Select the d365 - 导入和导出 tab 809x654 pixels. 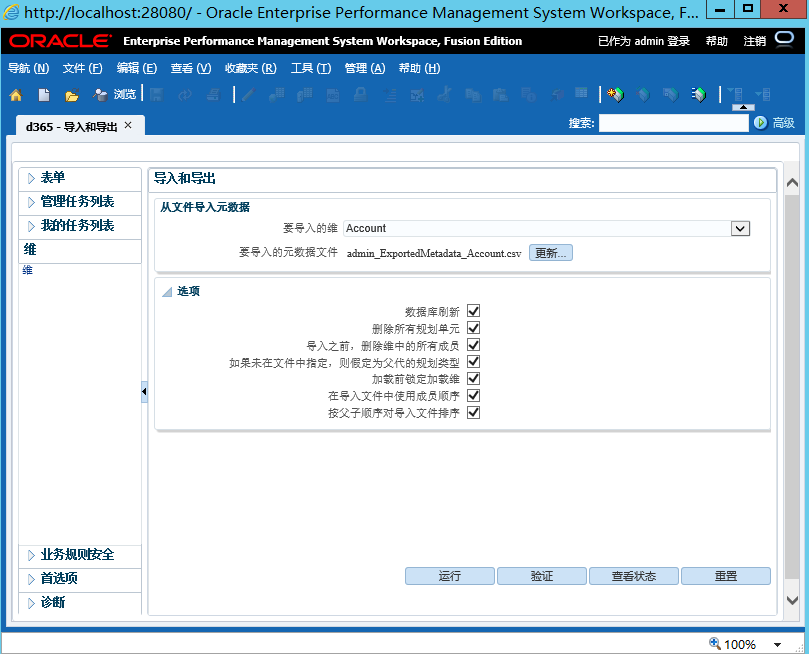click(72, 126)
